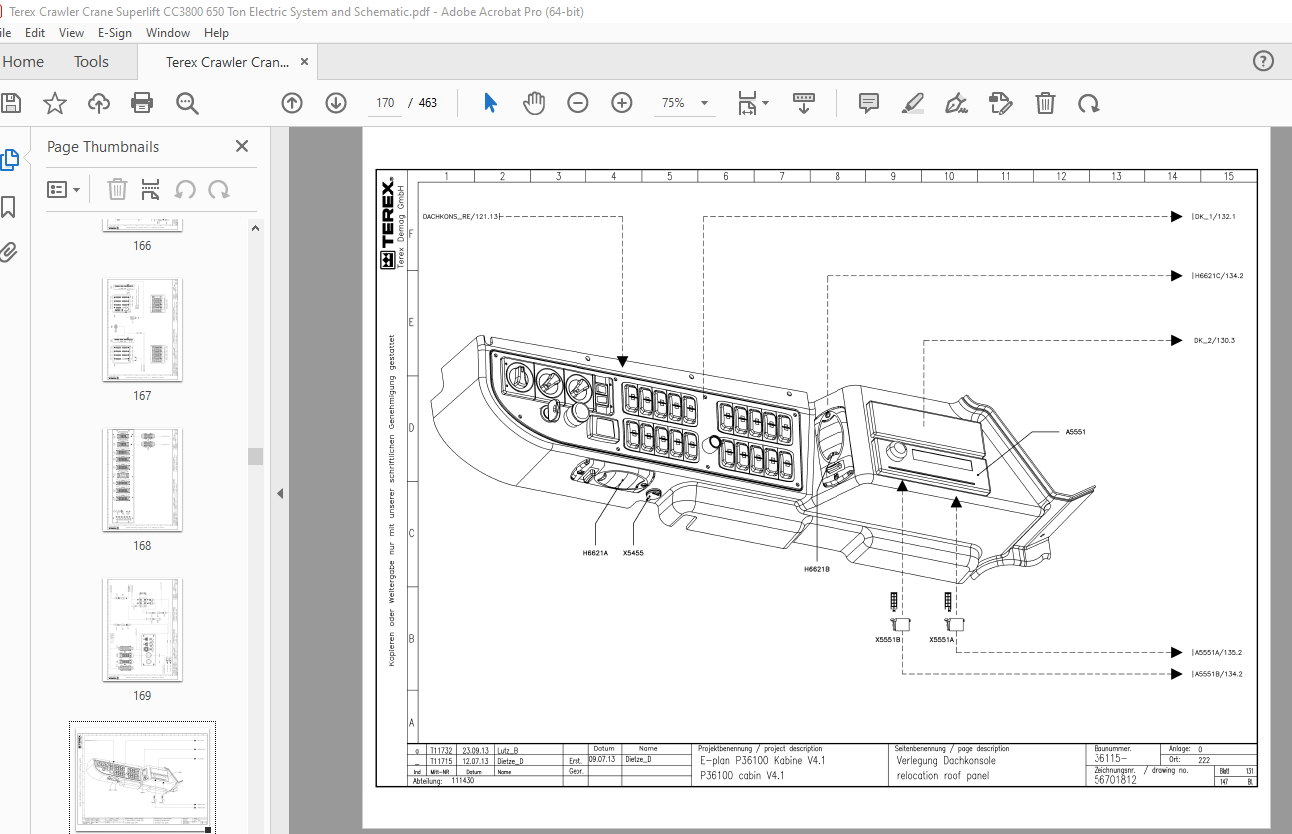This screenshot has height=834, width=1292.
Task: Print the document via printer icon
Action: 142,103
